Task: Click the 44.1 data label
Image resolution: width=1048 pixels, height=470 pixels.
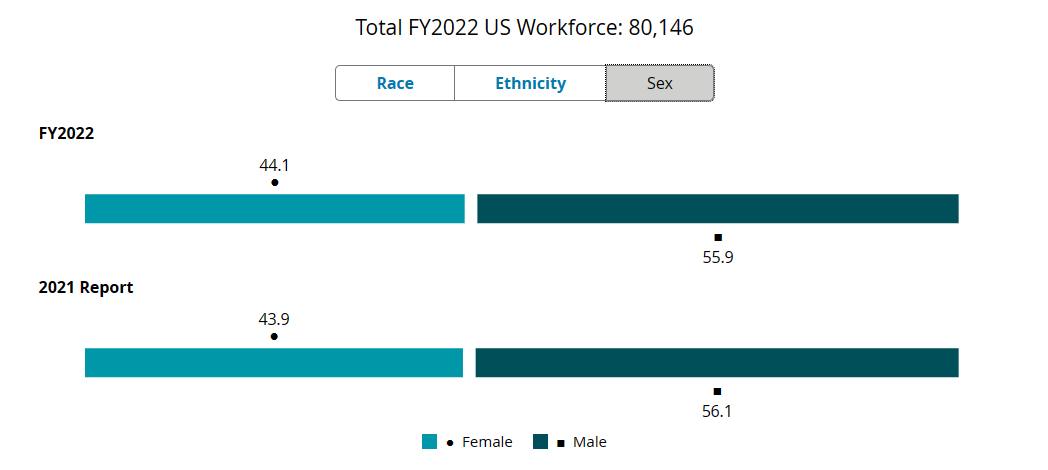Action: click(275, 166)
